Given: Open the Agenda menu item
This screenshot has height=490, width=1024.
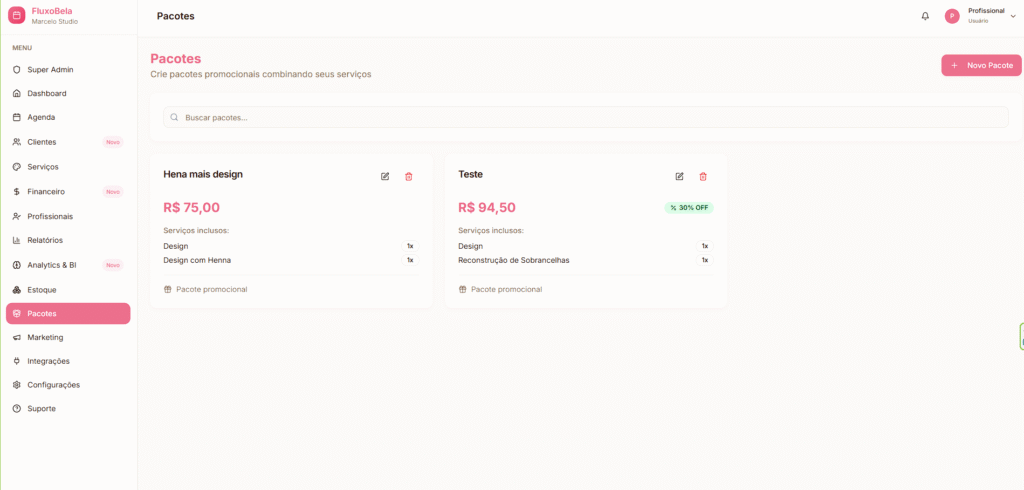Looking at the screenshot, I should point(41,117).
